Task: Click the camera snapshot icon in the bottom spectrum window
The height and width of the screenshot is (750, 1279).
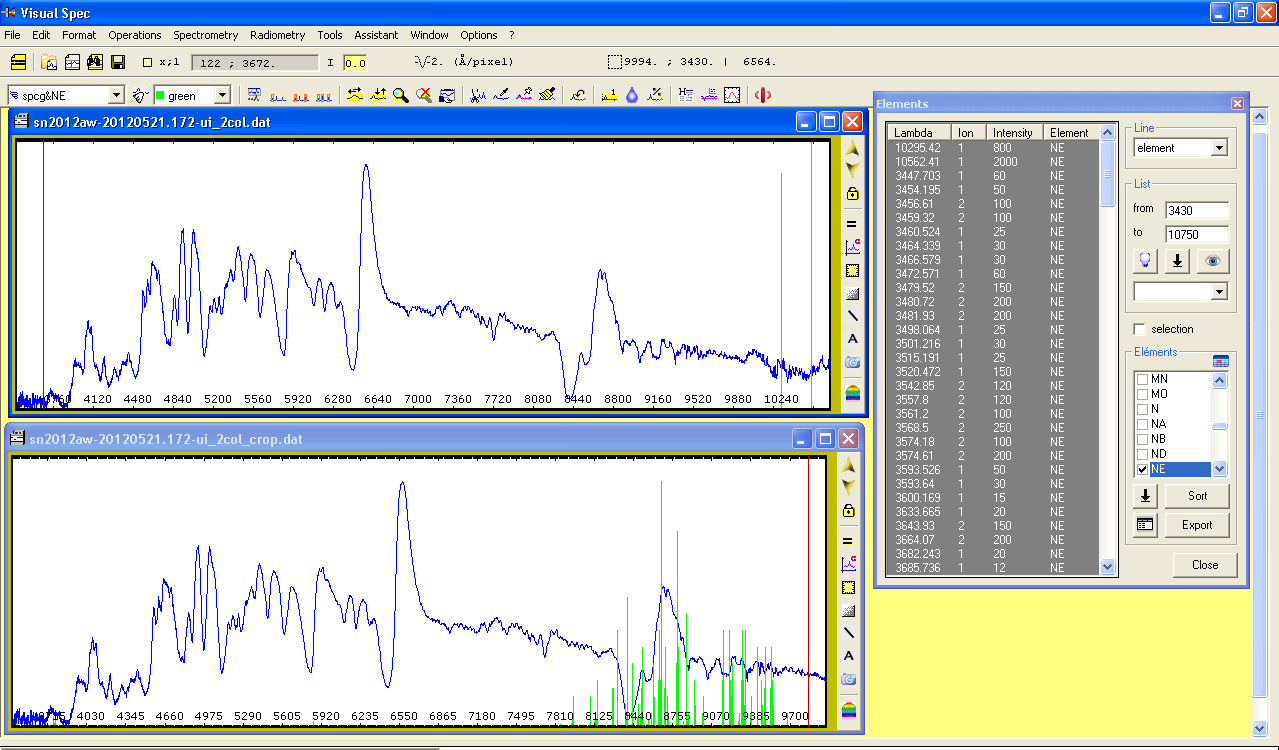Action: [x=849, y=679]
